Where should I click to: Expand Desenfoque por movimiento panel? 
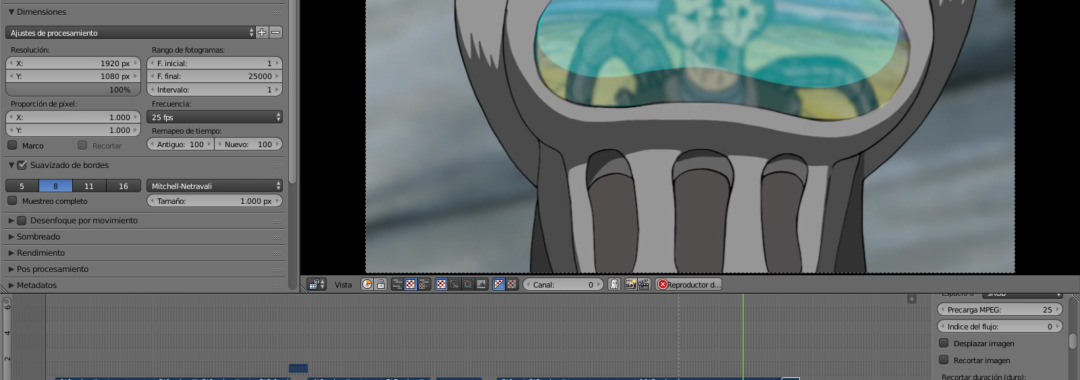click(12, 220)
